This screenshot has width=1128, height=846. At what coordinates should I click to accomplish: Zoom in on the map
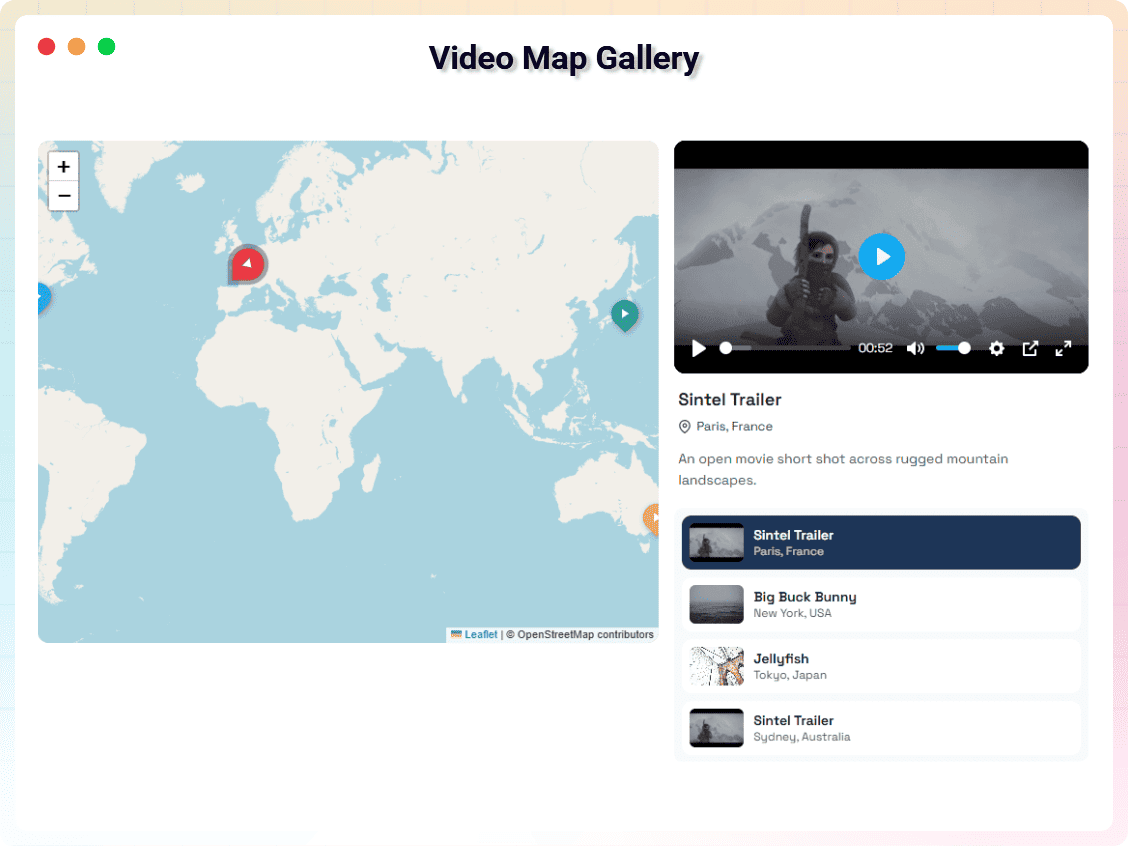[x=63, y=167]
